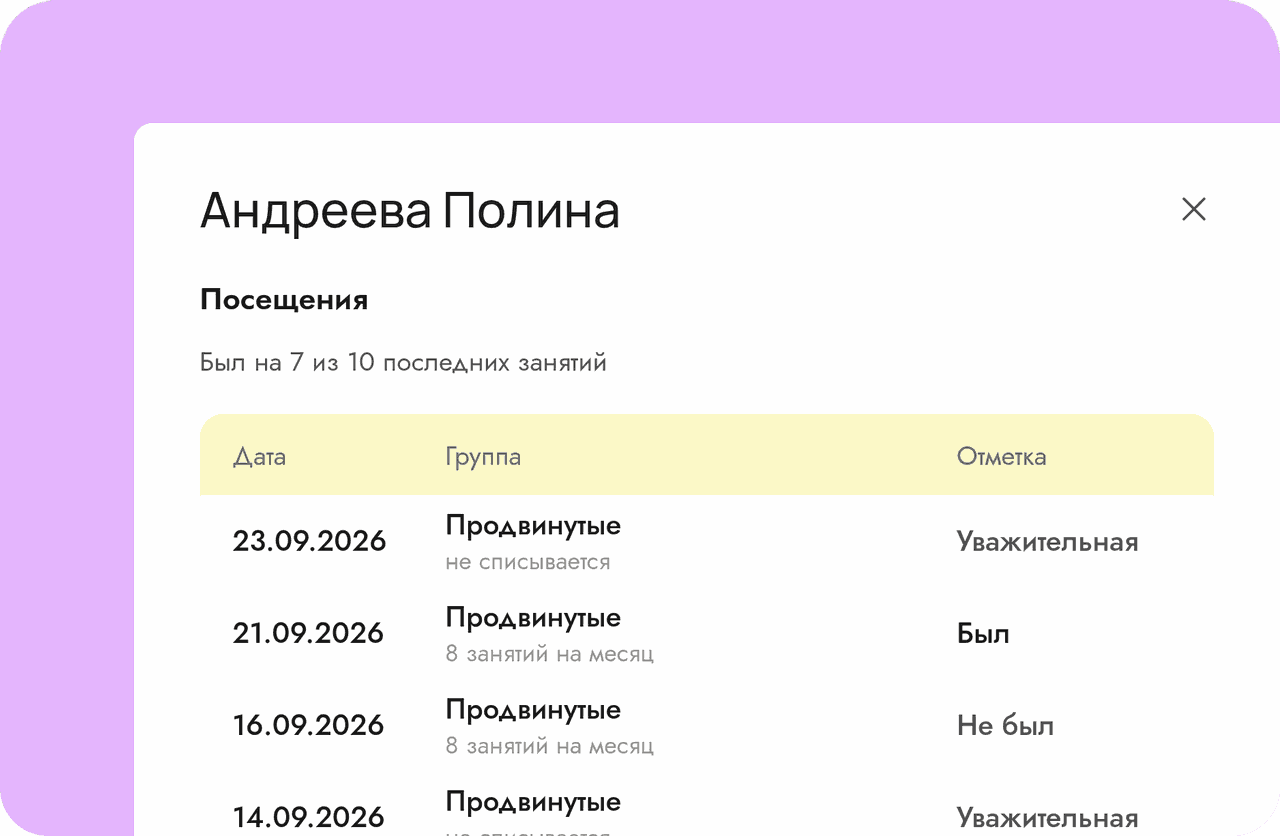This screenshot has width=1280, height=836.
Task: Click Продвинутые in the 14.09.2026 row
Action: (x=533, y=802)
